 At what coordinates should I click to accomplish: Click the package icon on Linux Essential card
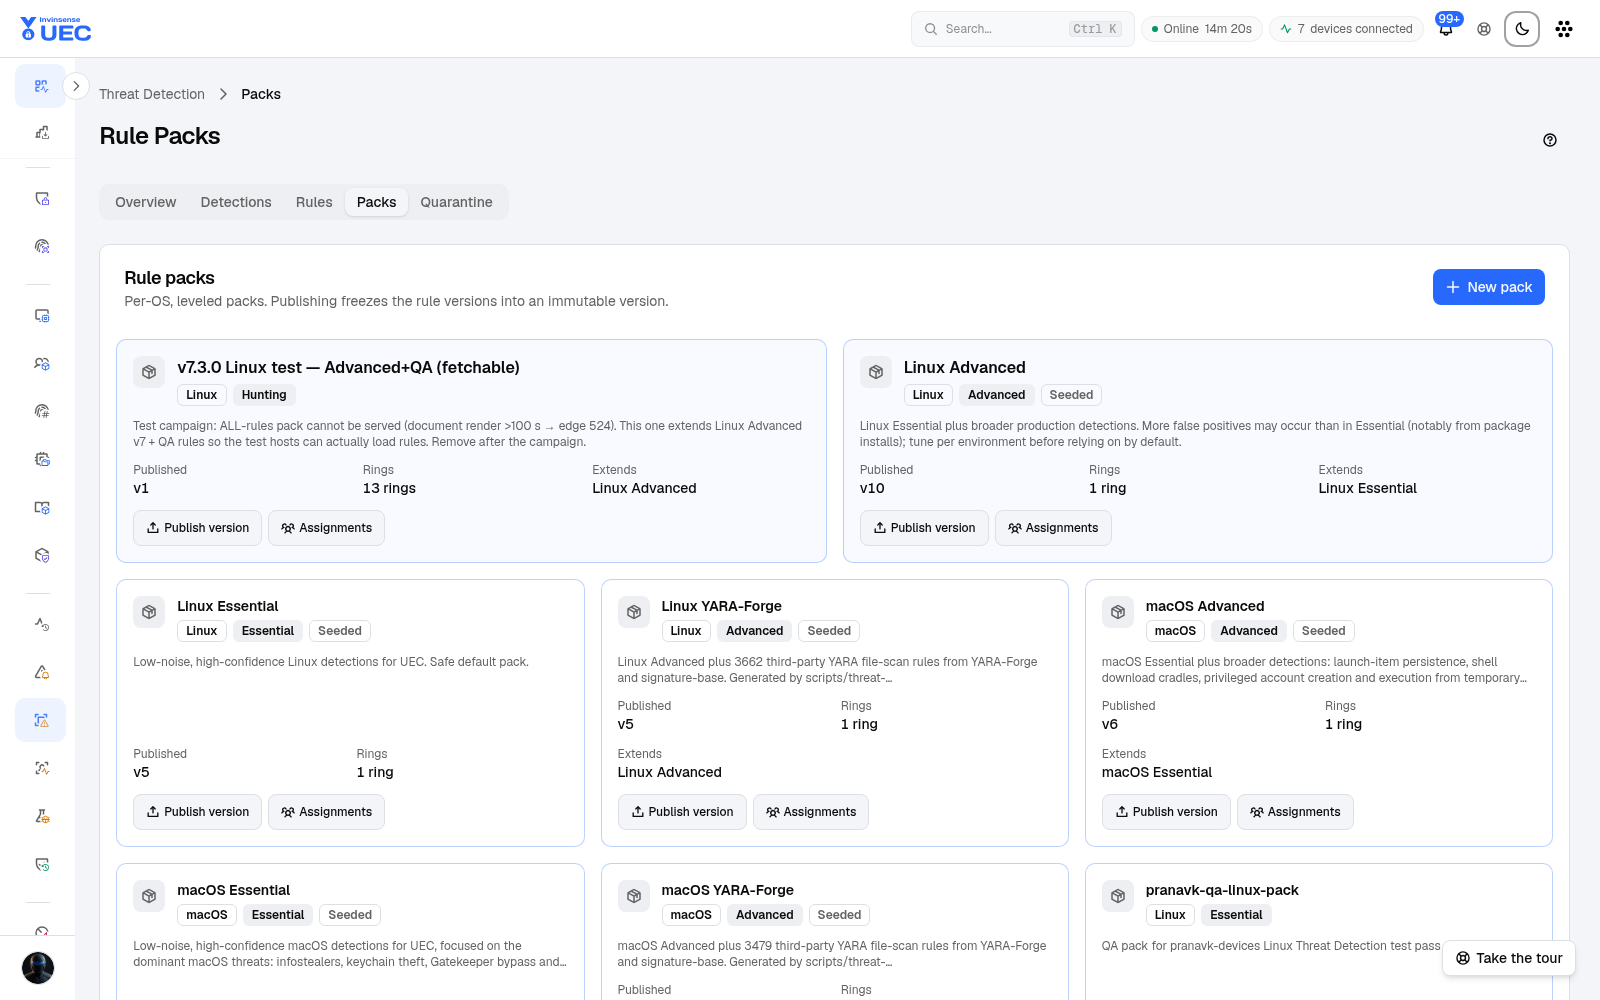pos(149,612)
